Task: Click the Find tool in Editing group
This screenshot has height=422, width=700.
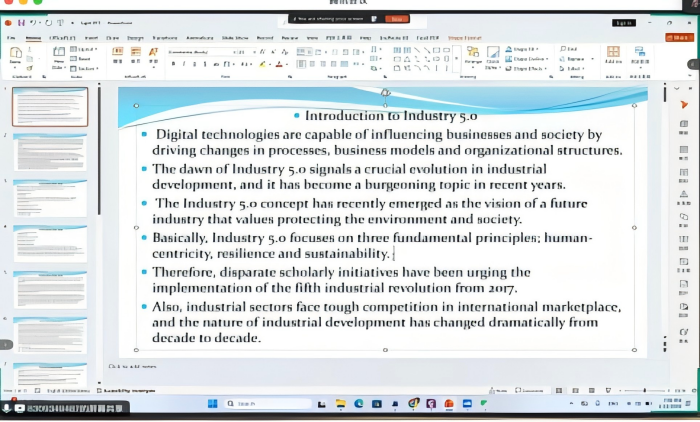Action: (x=569, y=48)
